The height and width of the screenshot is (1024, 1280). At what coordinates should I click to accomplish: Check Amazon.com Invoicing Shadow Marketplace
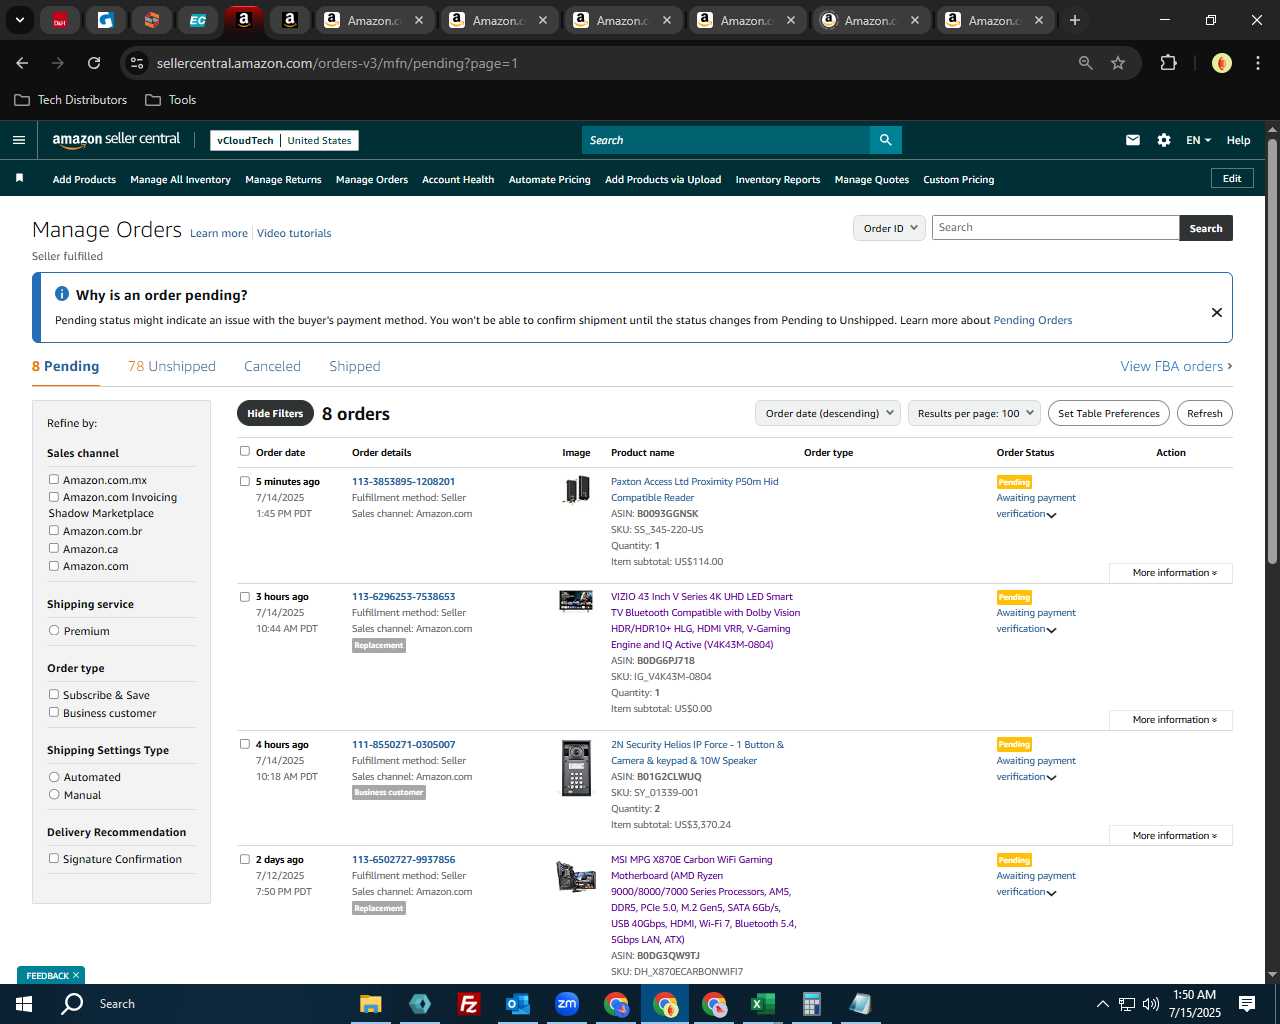pyautogui.click(x=54, y=496)
